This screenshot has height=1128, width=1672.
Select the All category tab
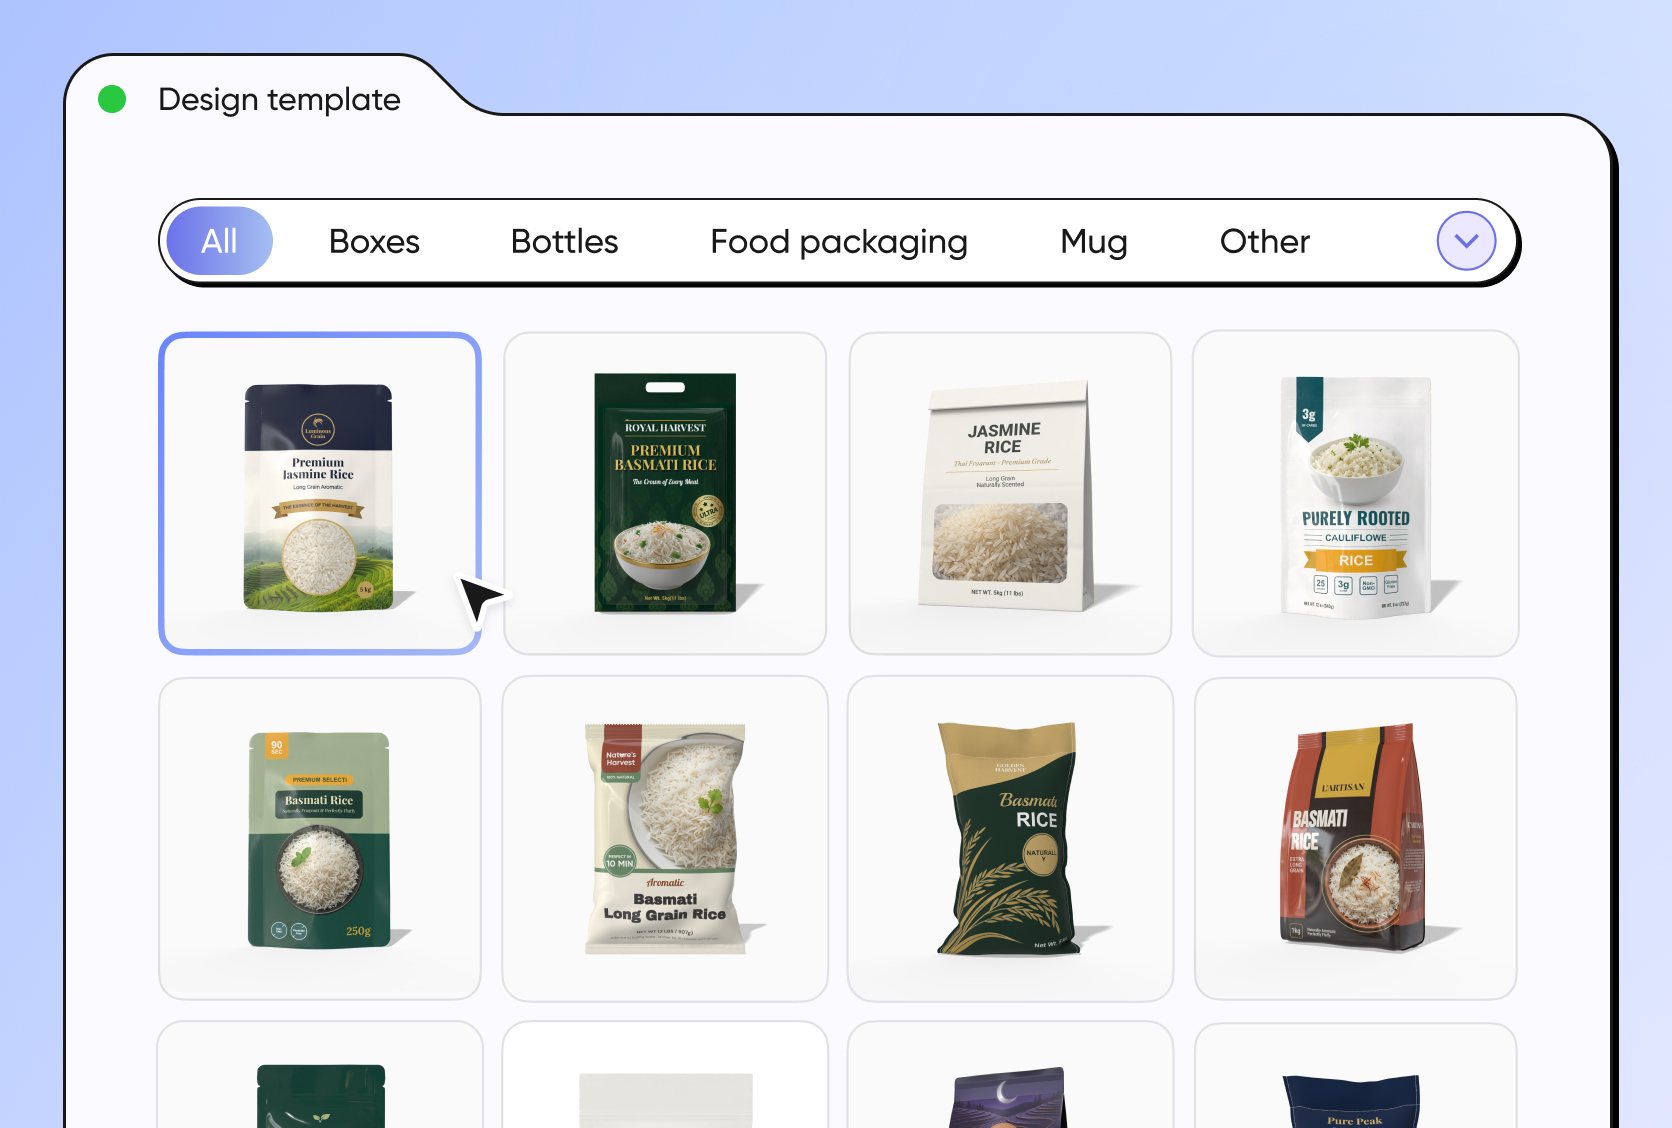coord(219,241)
